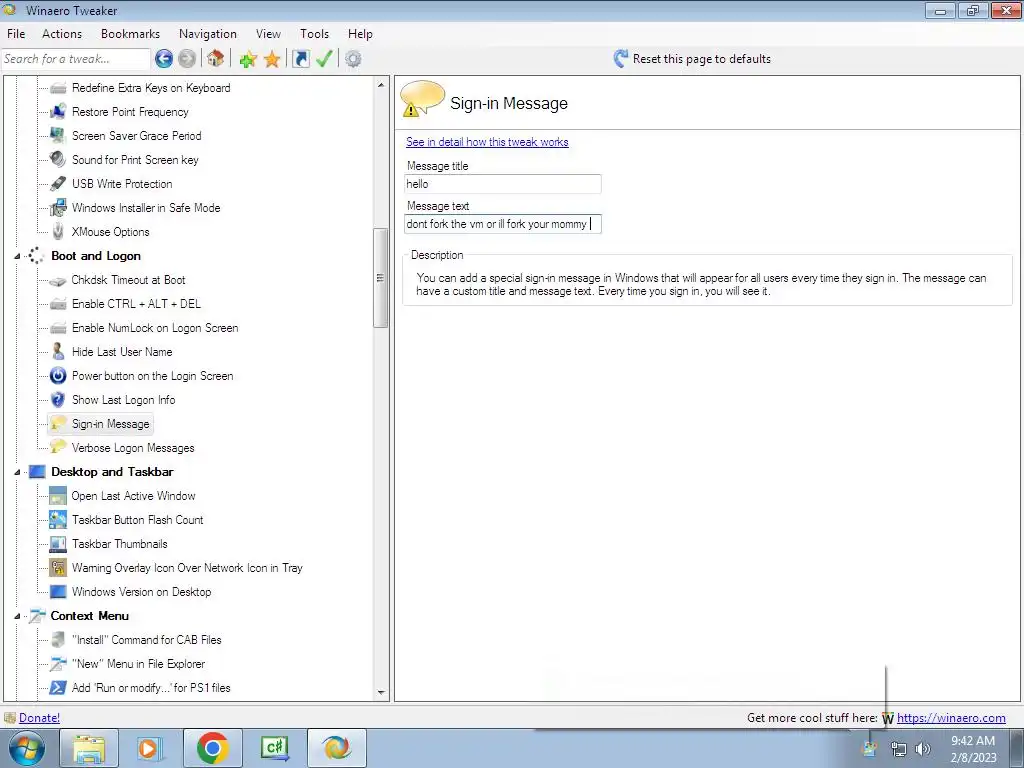Select 'Screen Saver Grace Period' item
This screenshot has height=768, width=1024.
tap(136, 136)
